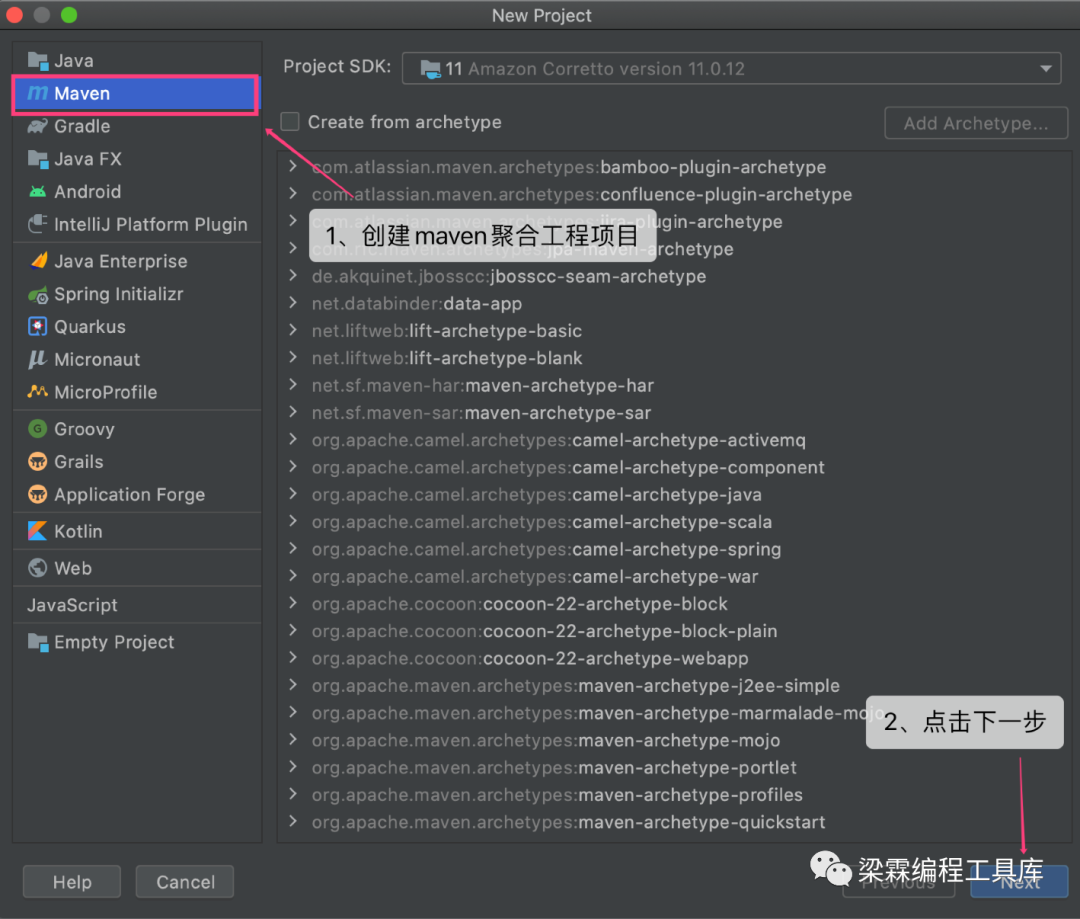
Task: Click the Android robot icon
Action: click(38, 192)
